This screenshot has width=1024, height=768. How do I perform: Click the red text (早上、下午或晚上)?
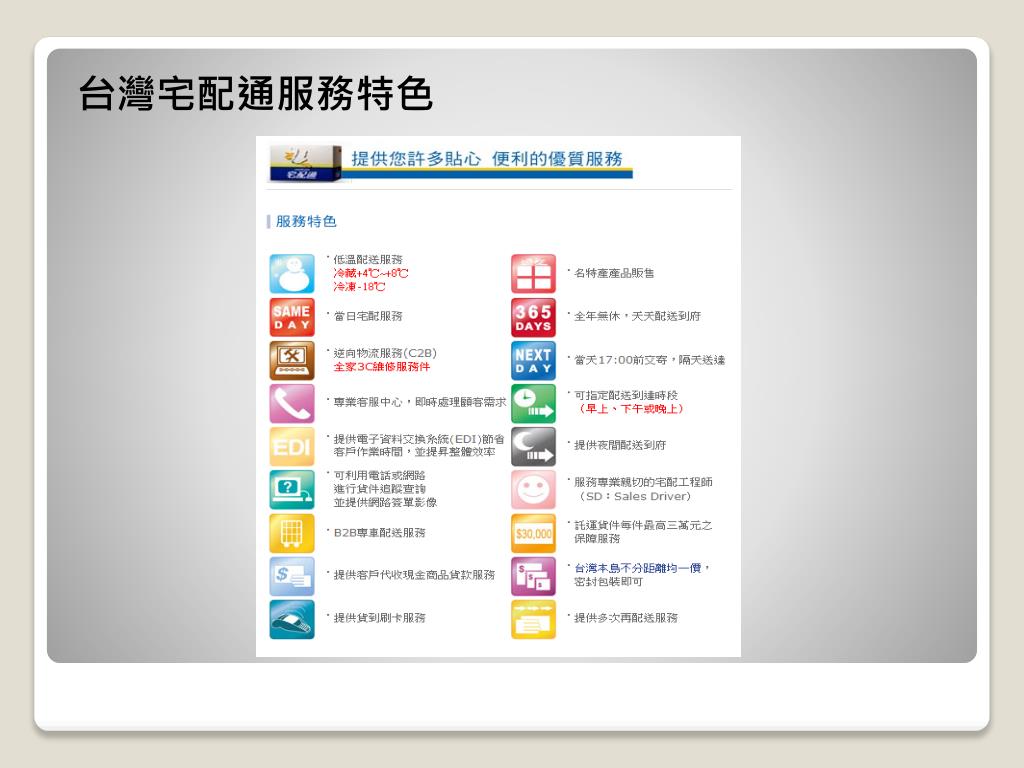[x=632, y=409]
